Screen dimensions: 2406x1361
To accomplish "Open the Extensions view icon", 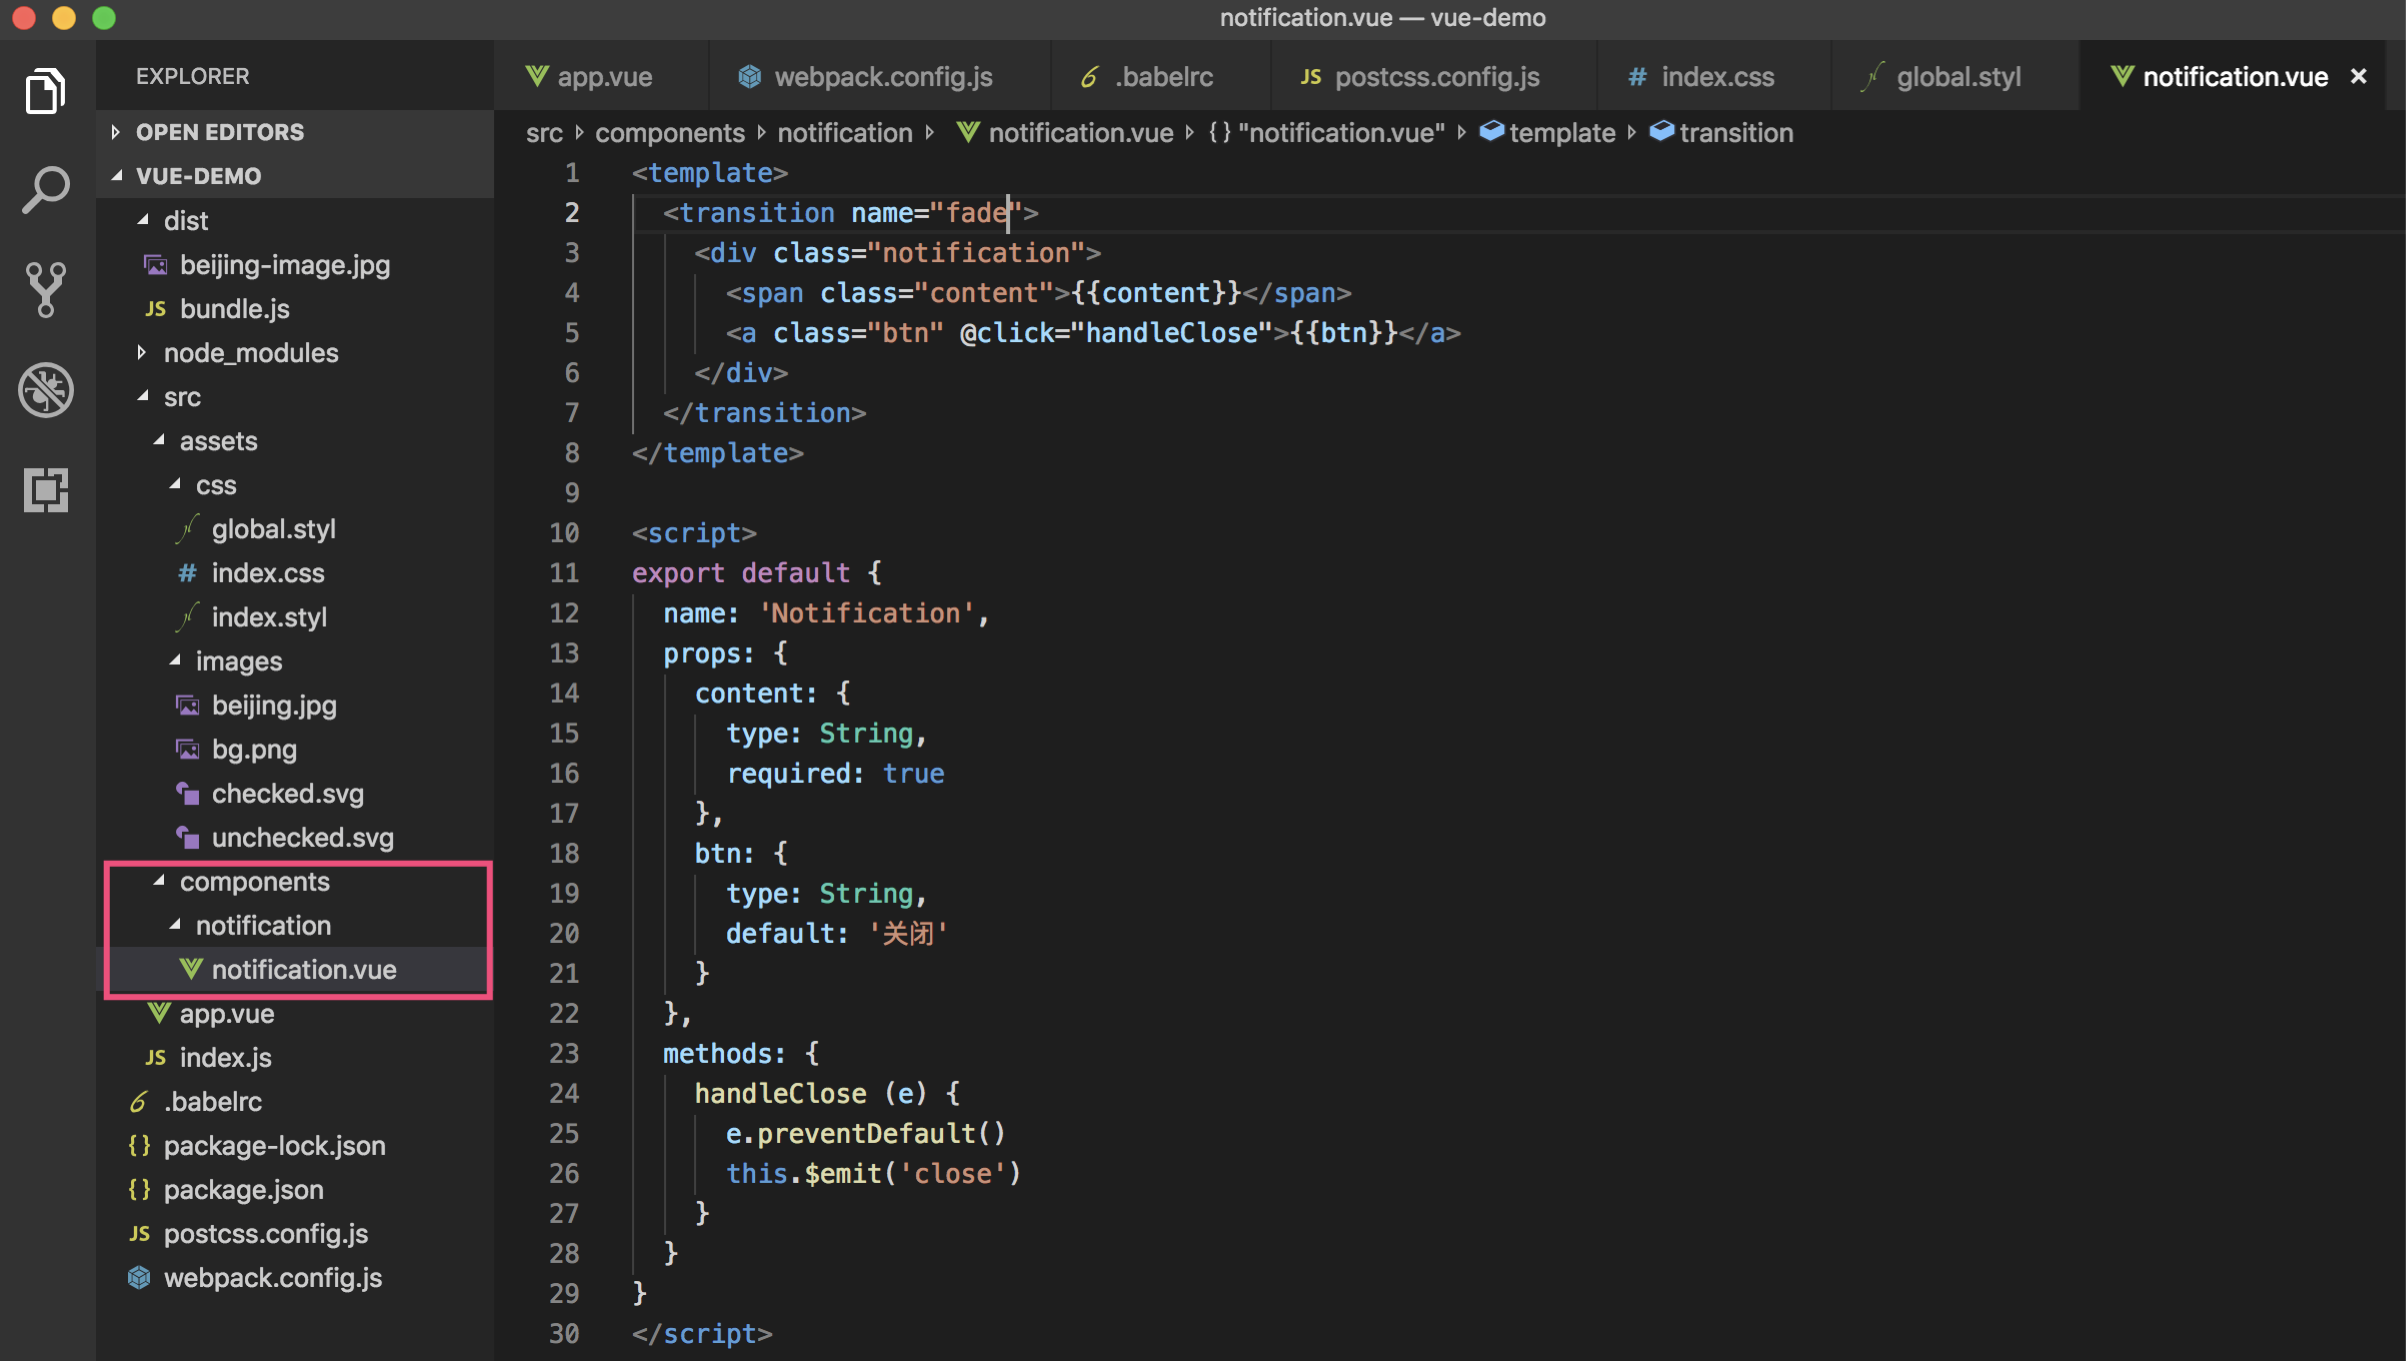I will tap(45, 489).
